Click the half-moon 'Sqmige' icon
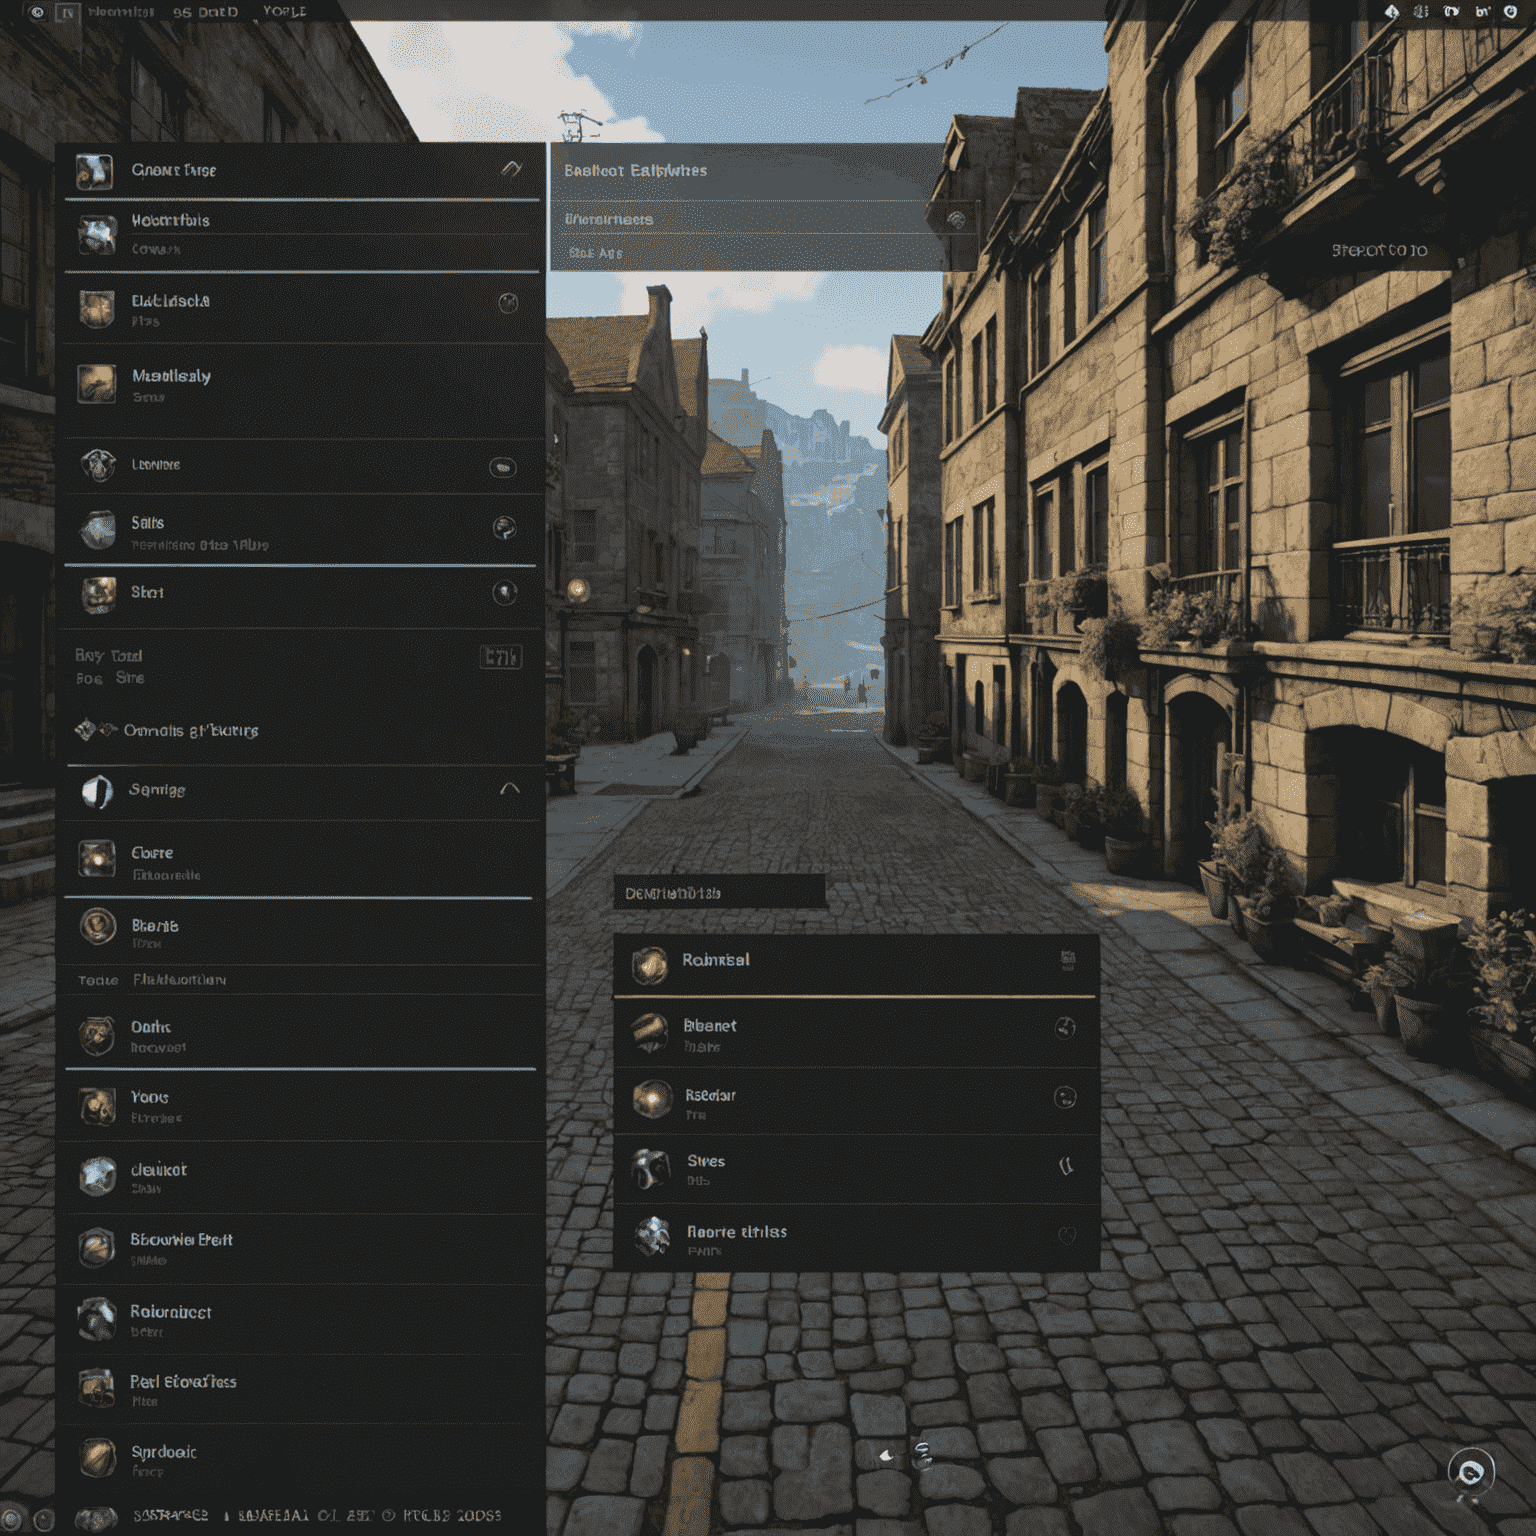Image resolution: width=1536 pixels, height=1536 pixels. (x=97, y=791)
